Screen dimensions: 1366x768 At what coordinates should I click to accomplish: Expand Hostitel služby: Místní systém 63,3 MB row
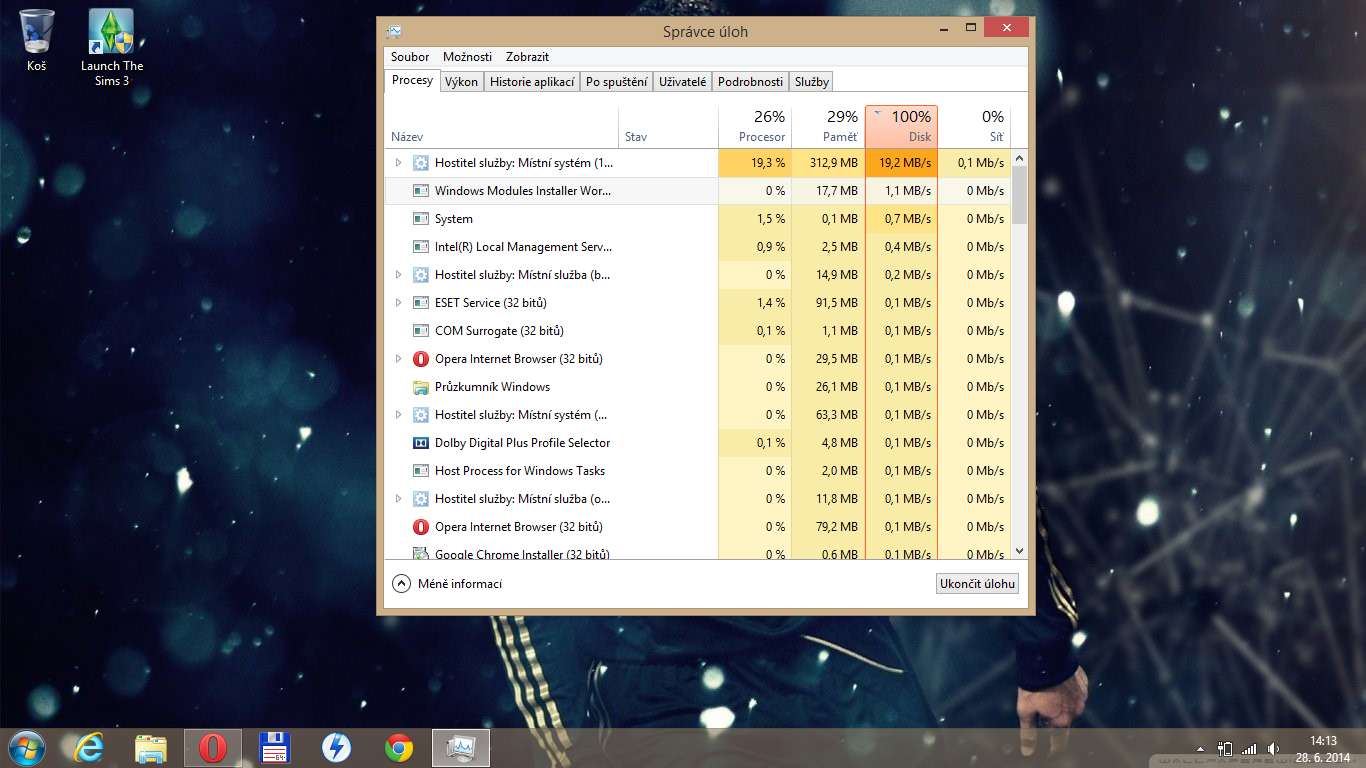point(398,415)
